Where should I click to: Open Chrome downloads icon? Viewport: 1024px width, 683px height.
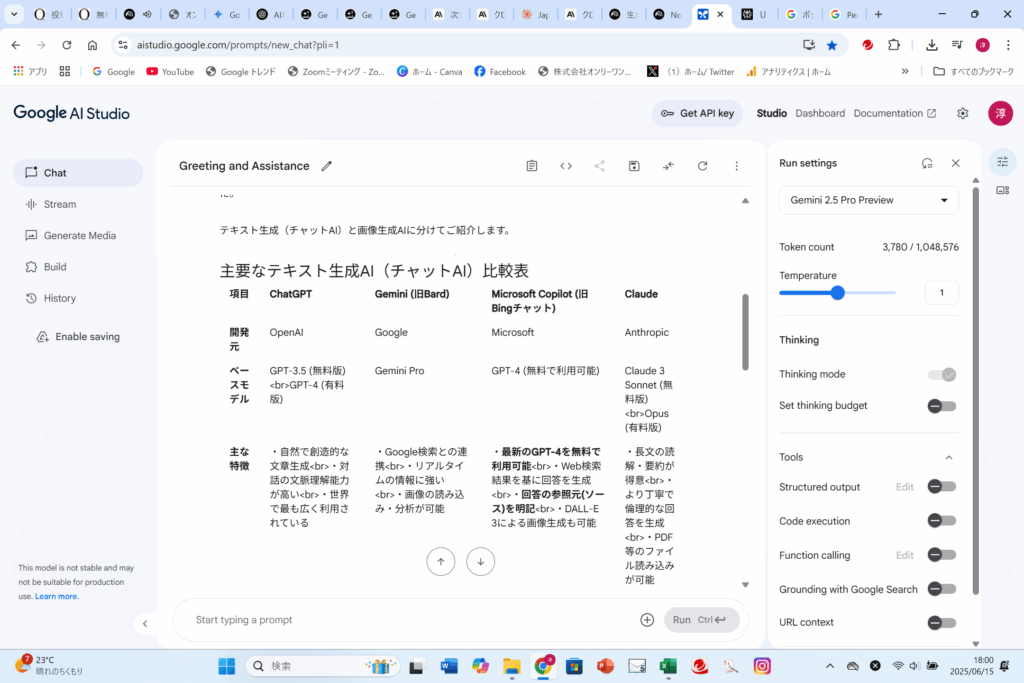932,45
